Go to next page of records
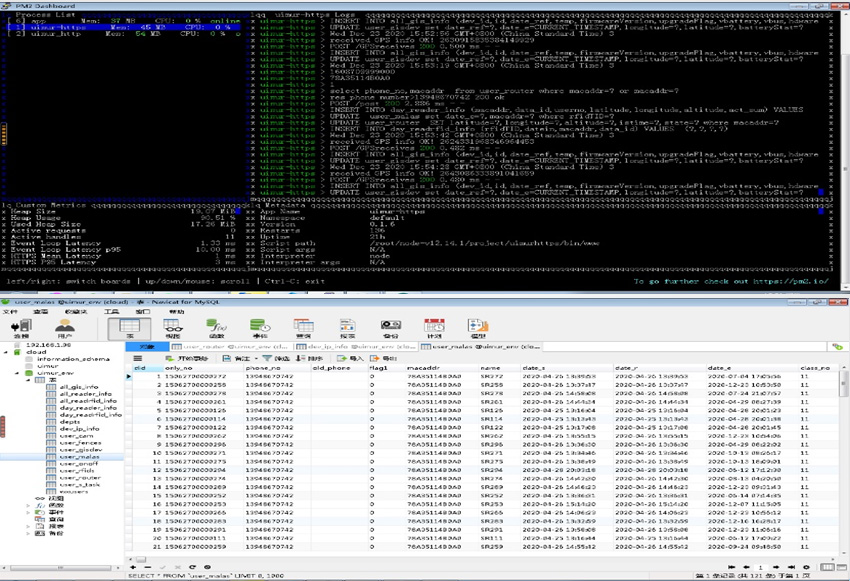 776,567
